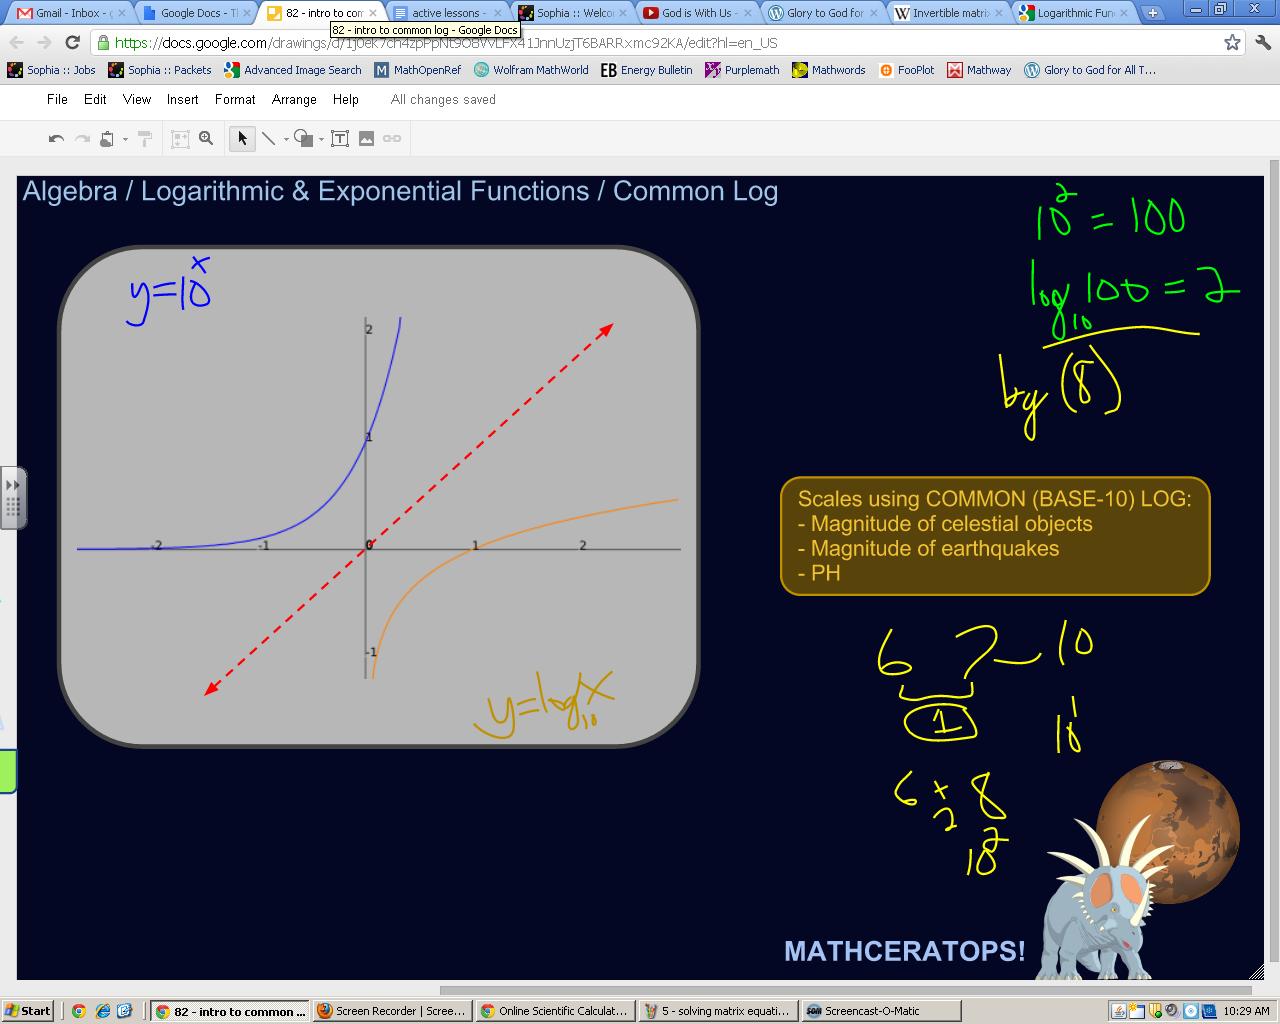The height and width of the screenshot is (1024, 1280).
Task: Open the Edit menu
Action: (x=95, y=99)
